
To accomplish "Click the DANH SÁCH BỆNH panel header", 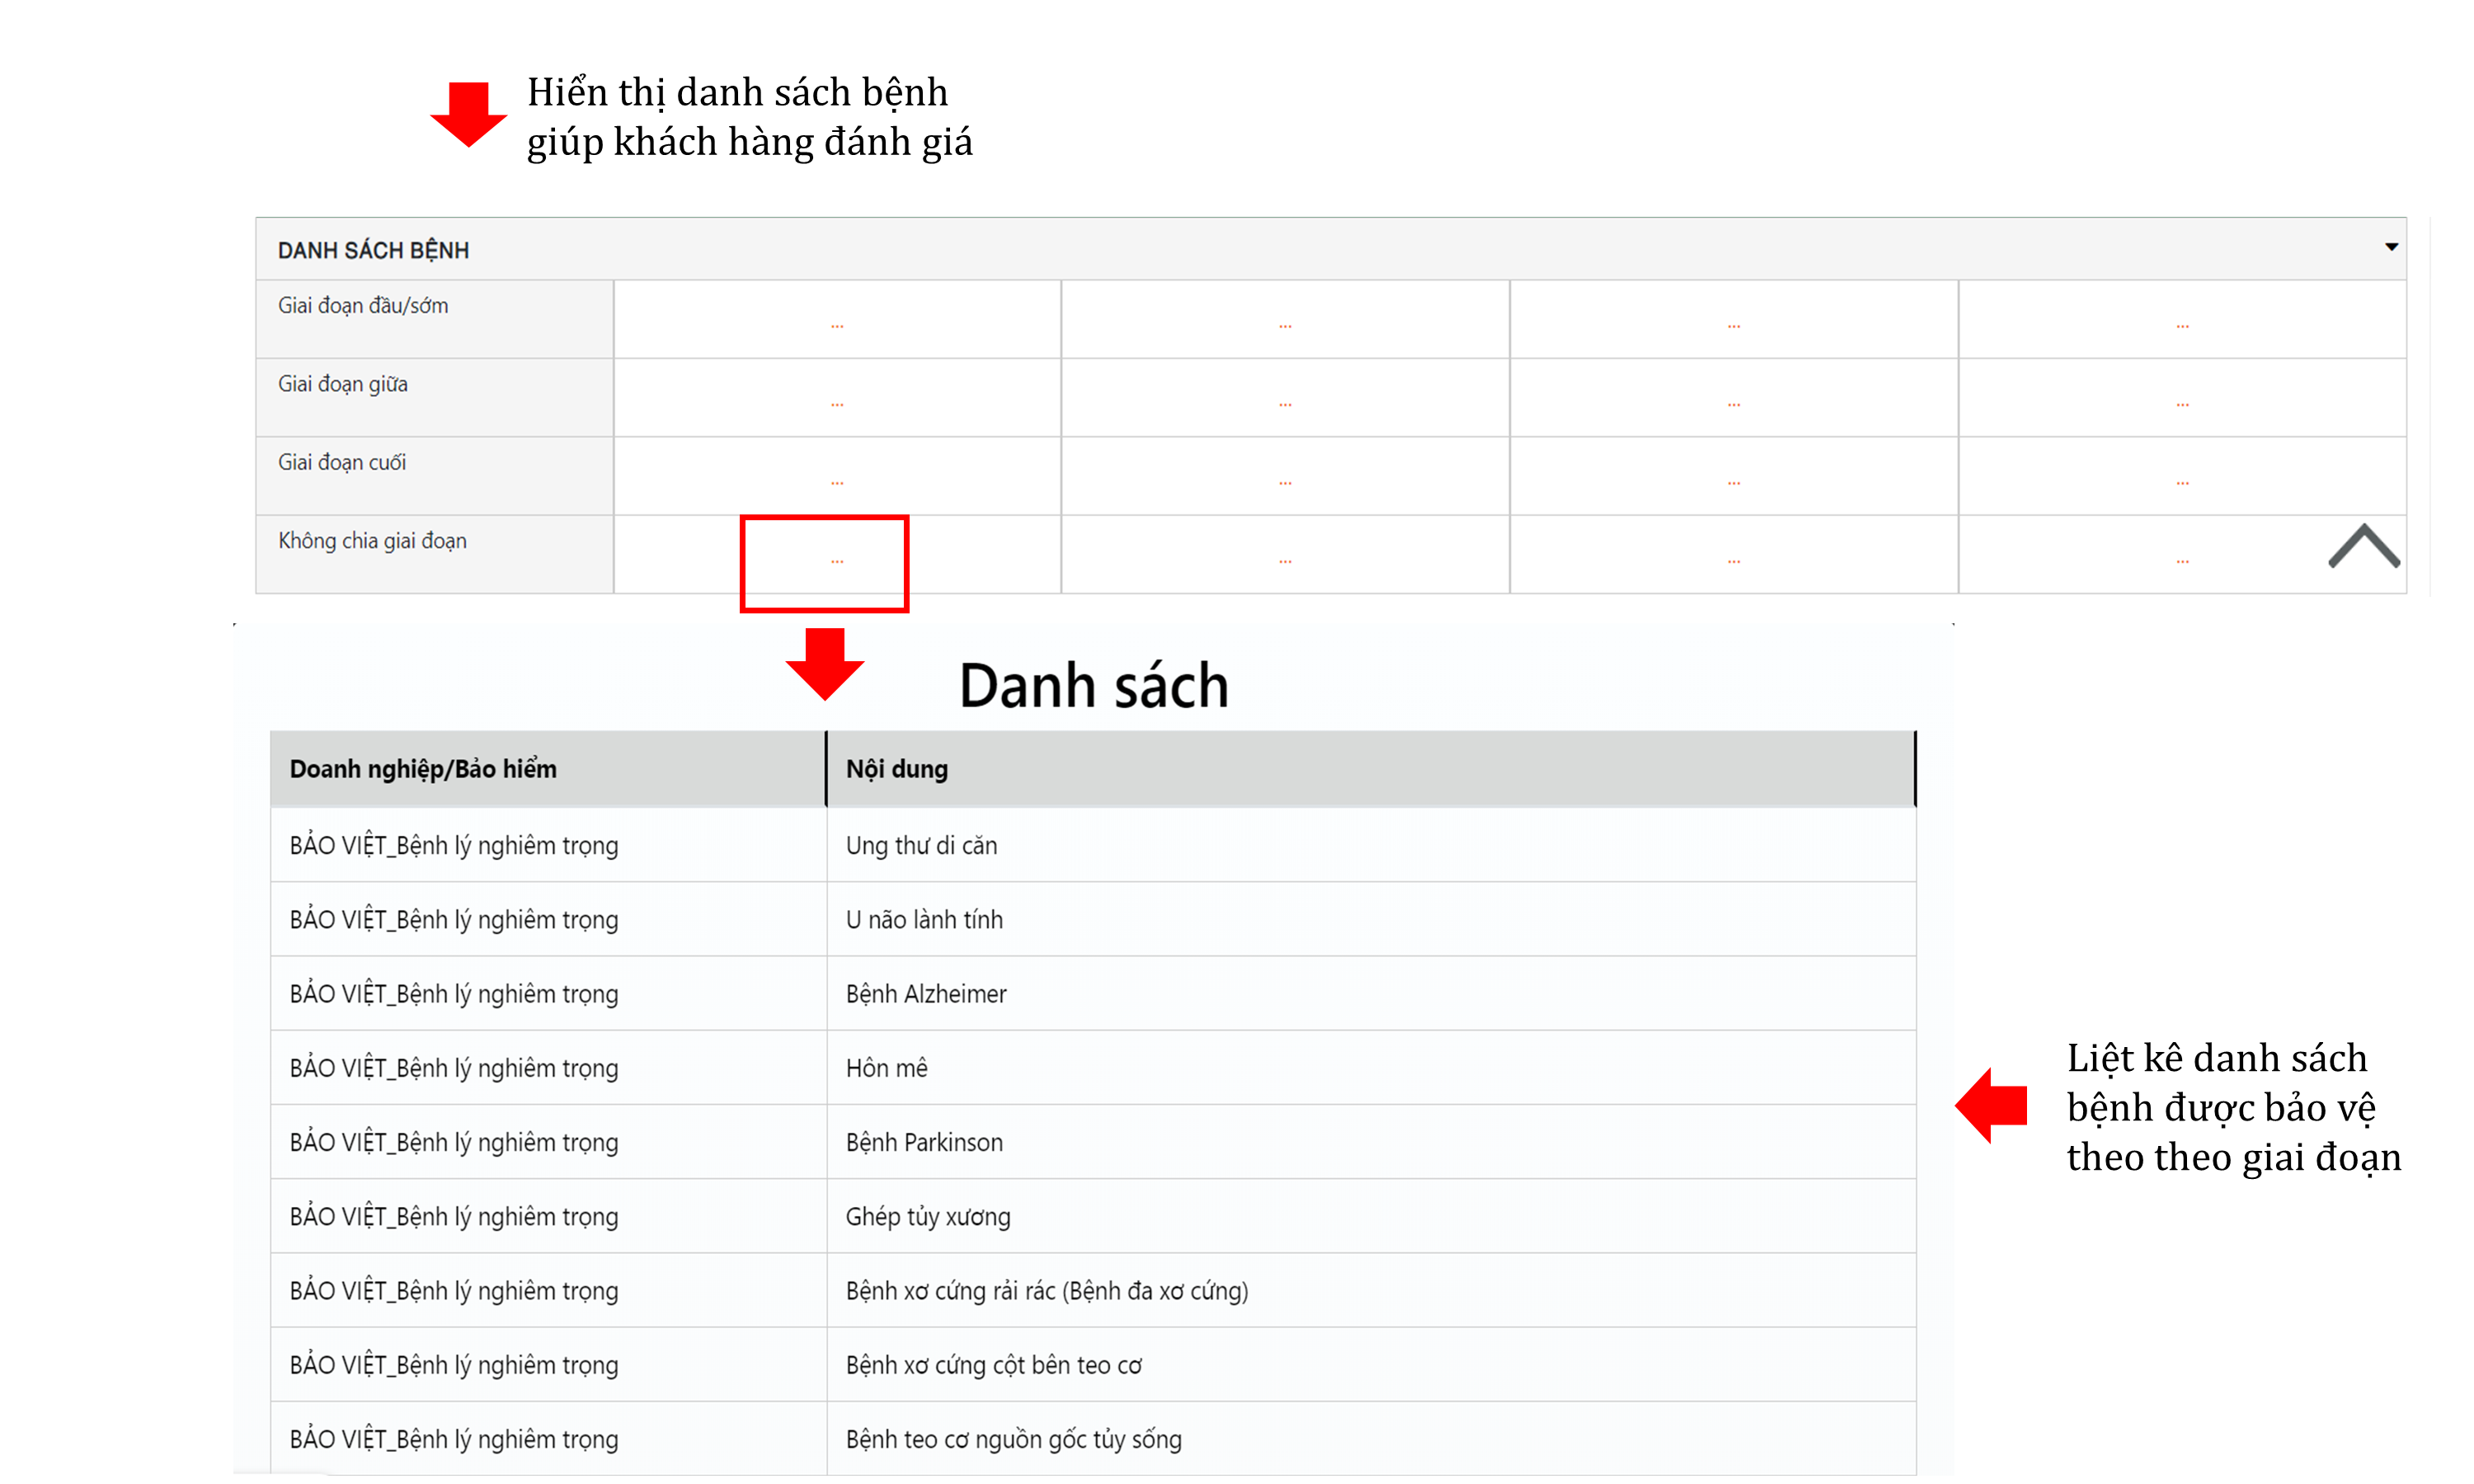I will [373, 250].
